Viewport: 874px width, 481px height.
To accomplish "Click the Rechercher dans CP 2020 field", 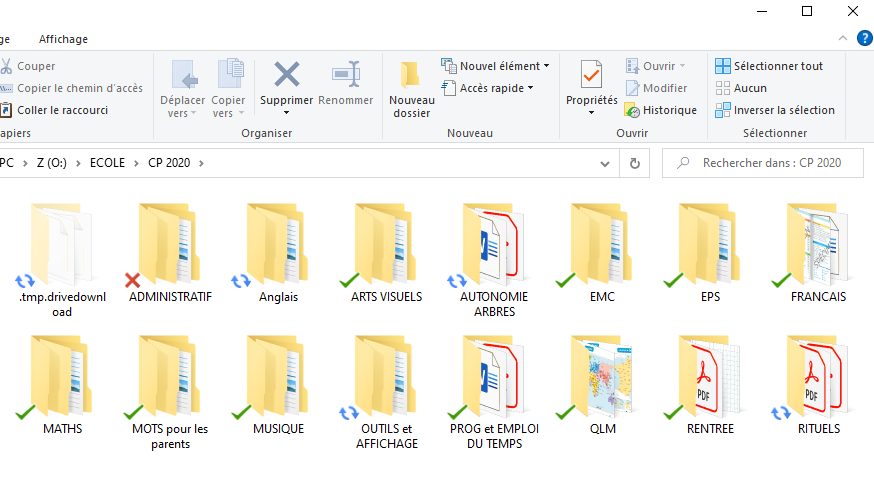I will pyautogui.click(x=770, y=163).
